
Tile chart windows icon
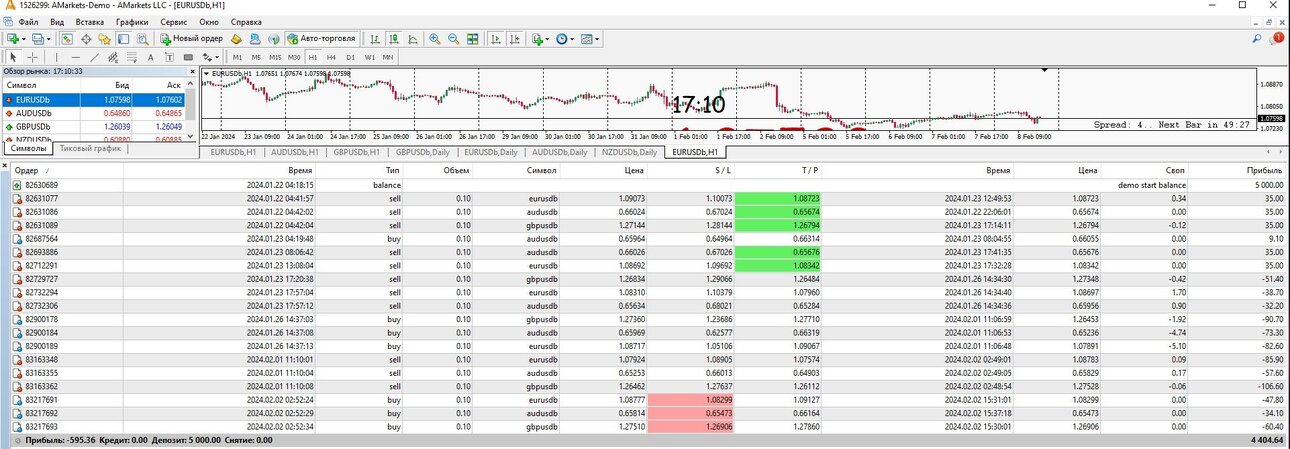pos(472,39)
